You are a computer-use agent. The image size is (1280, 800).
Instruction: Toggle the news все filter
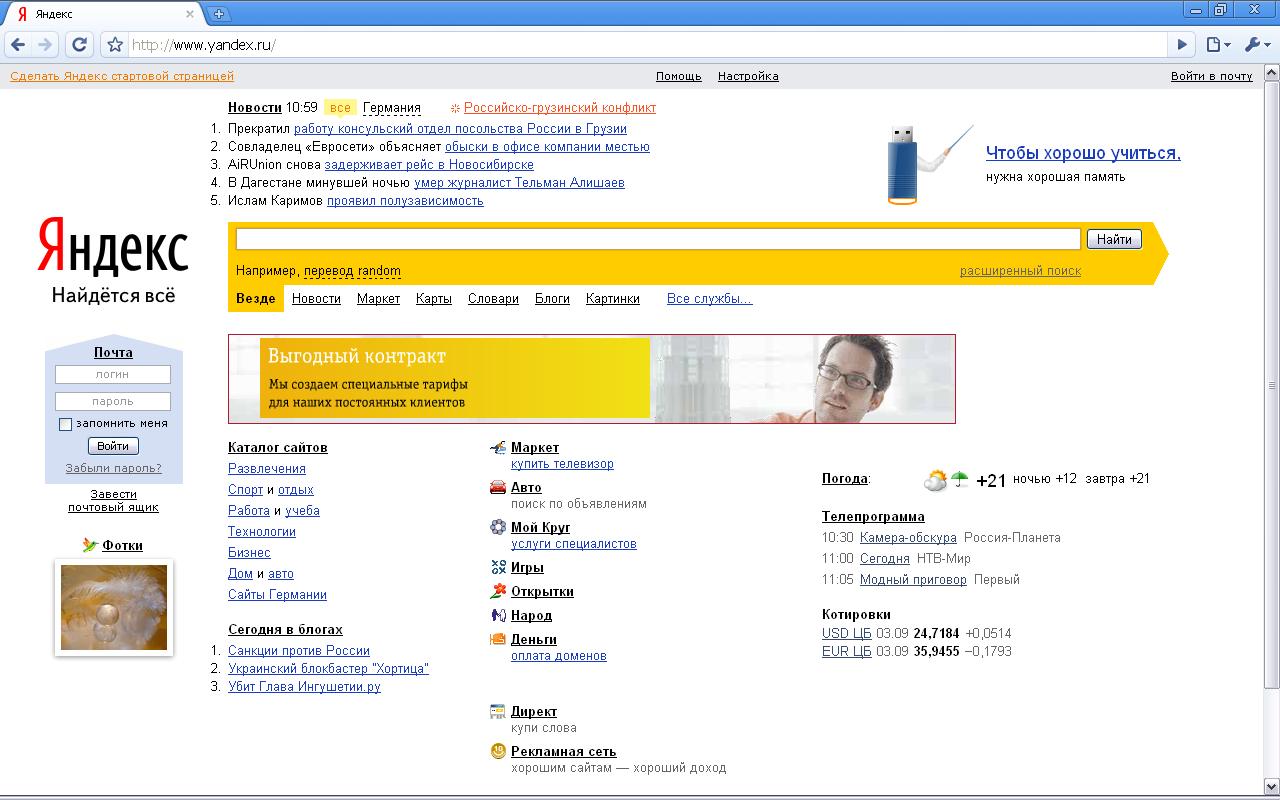(340, 107)
